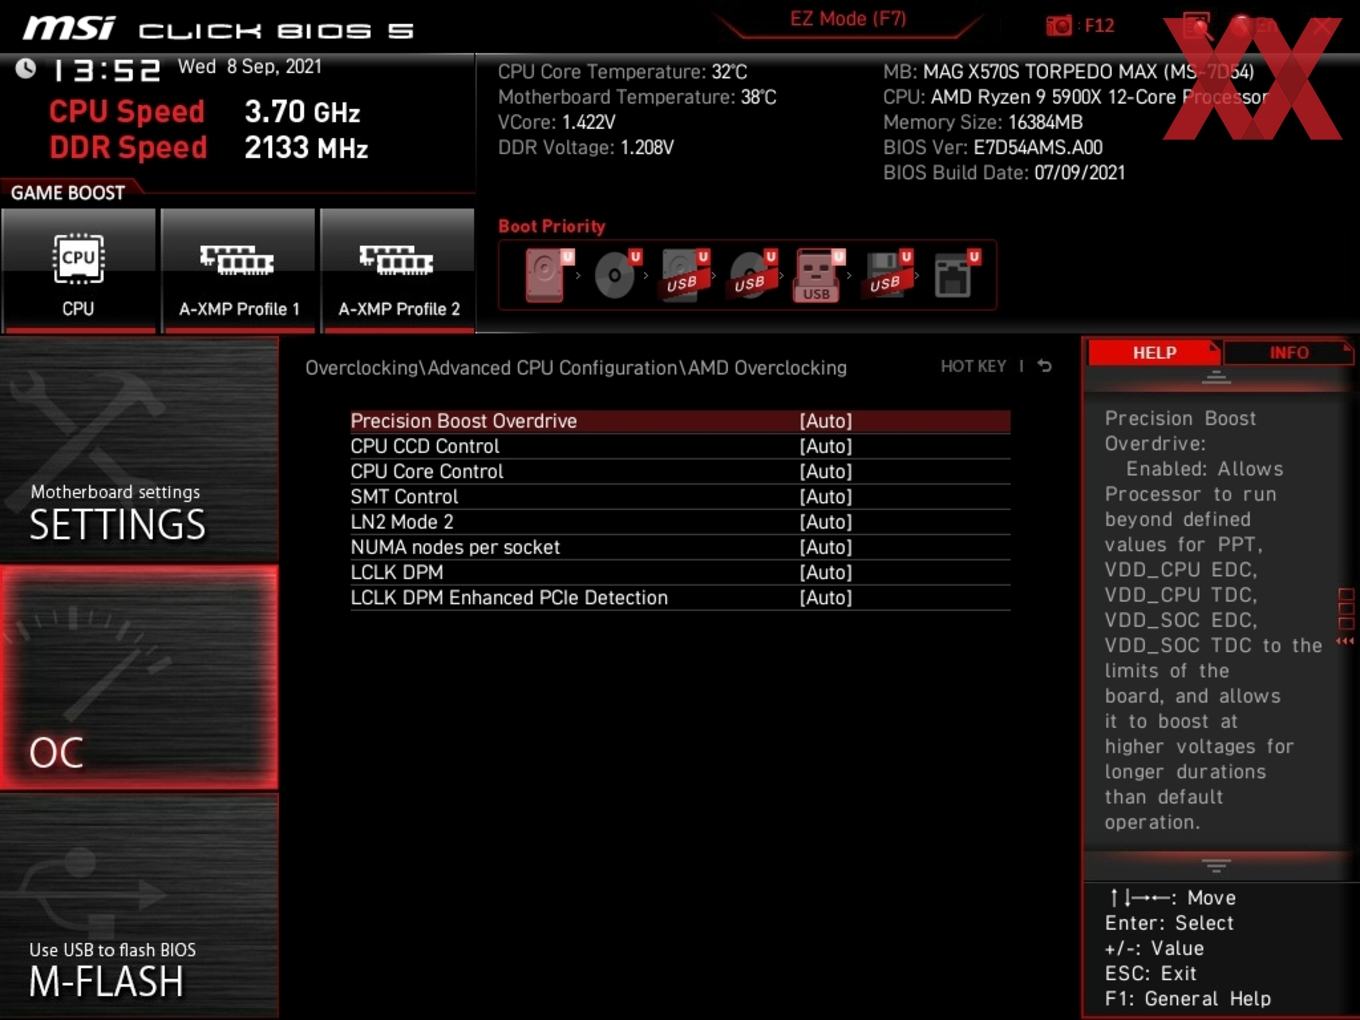
Task: Switch to EZ Mode (F7)
Action: (x=848, y=19)
